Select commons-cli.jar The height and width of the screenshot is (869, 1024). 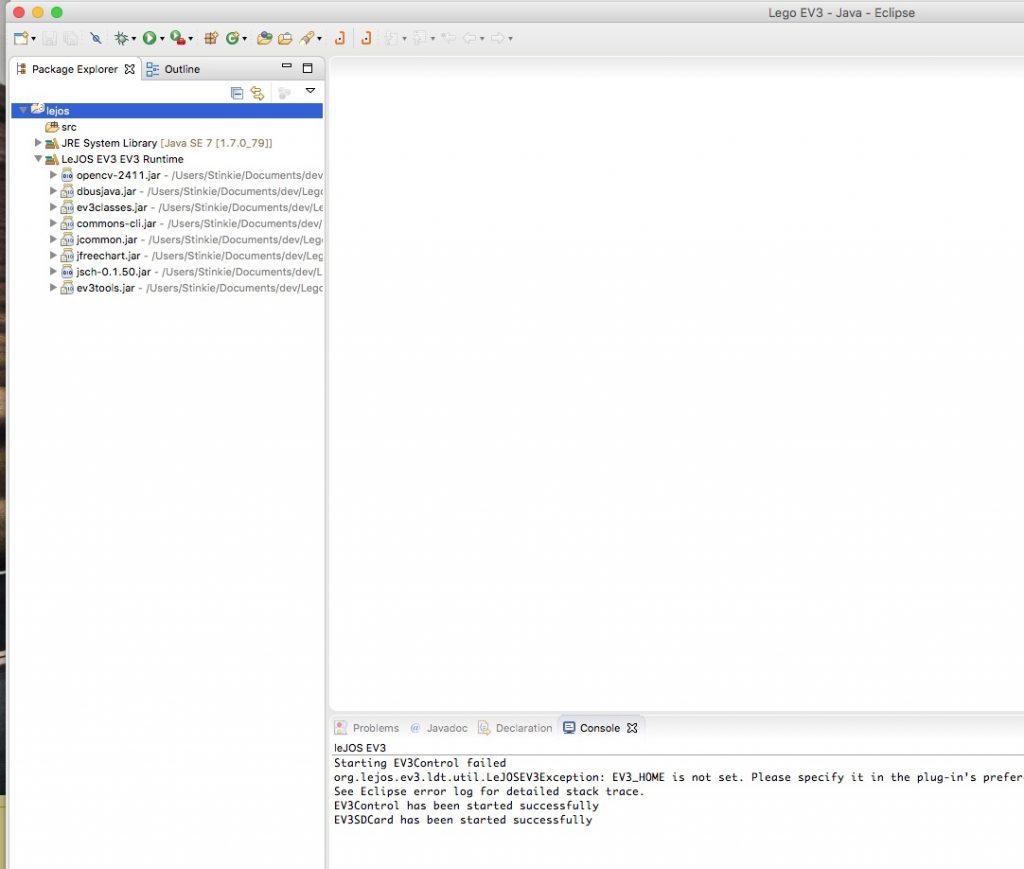116,223
